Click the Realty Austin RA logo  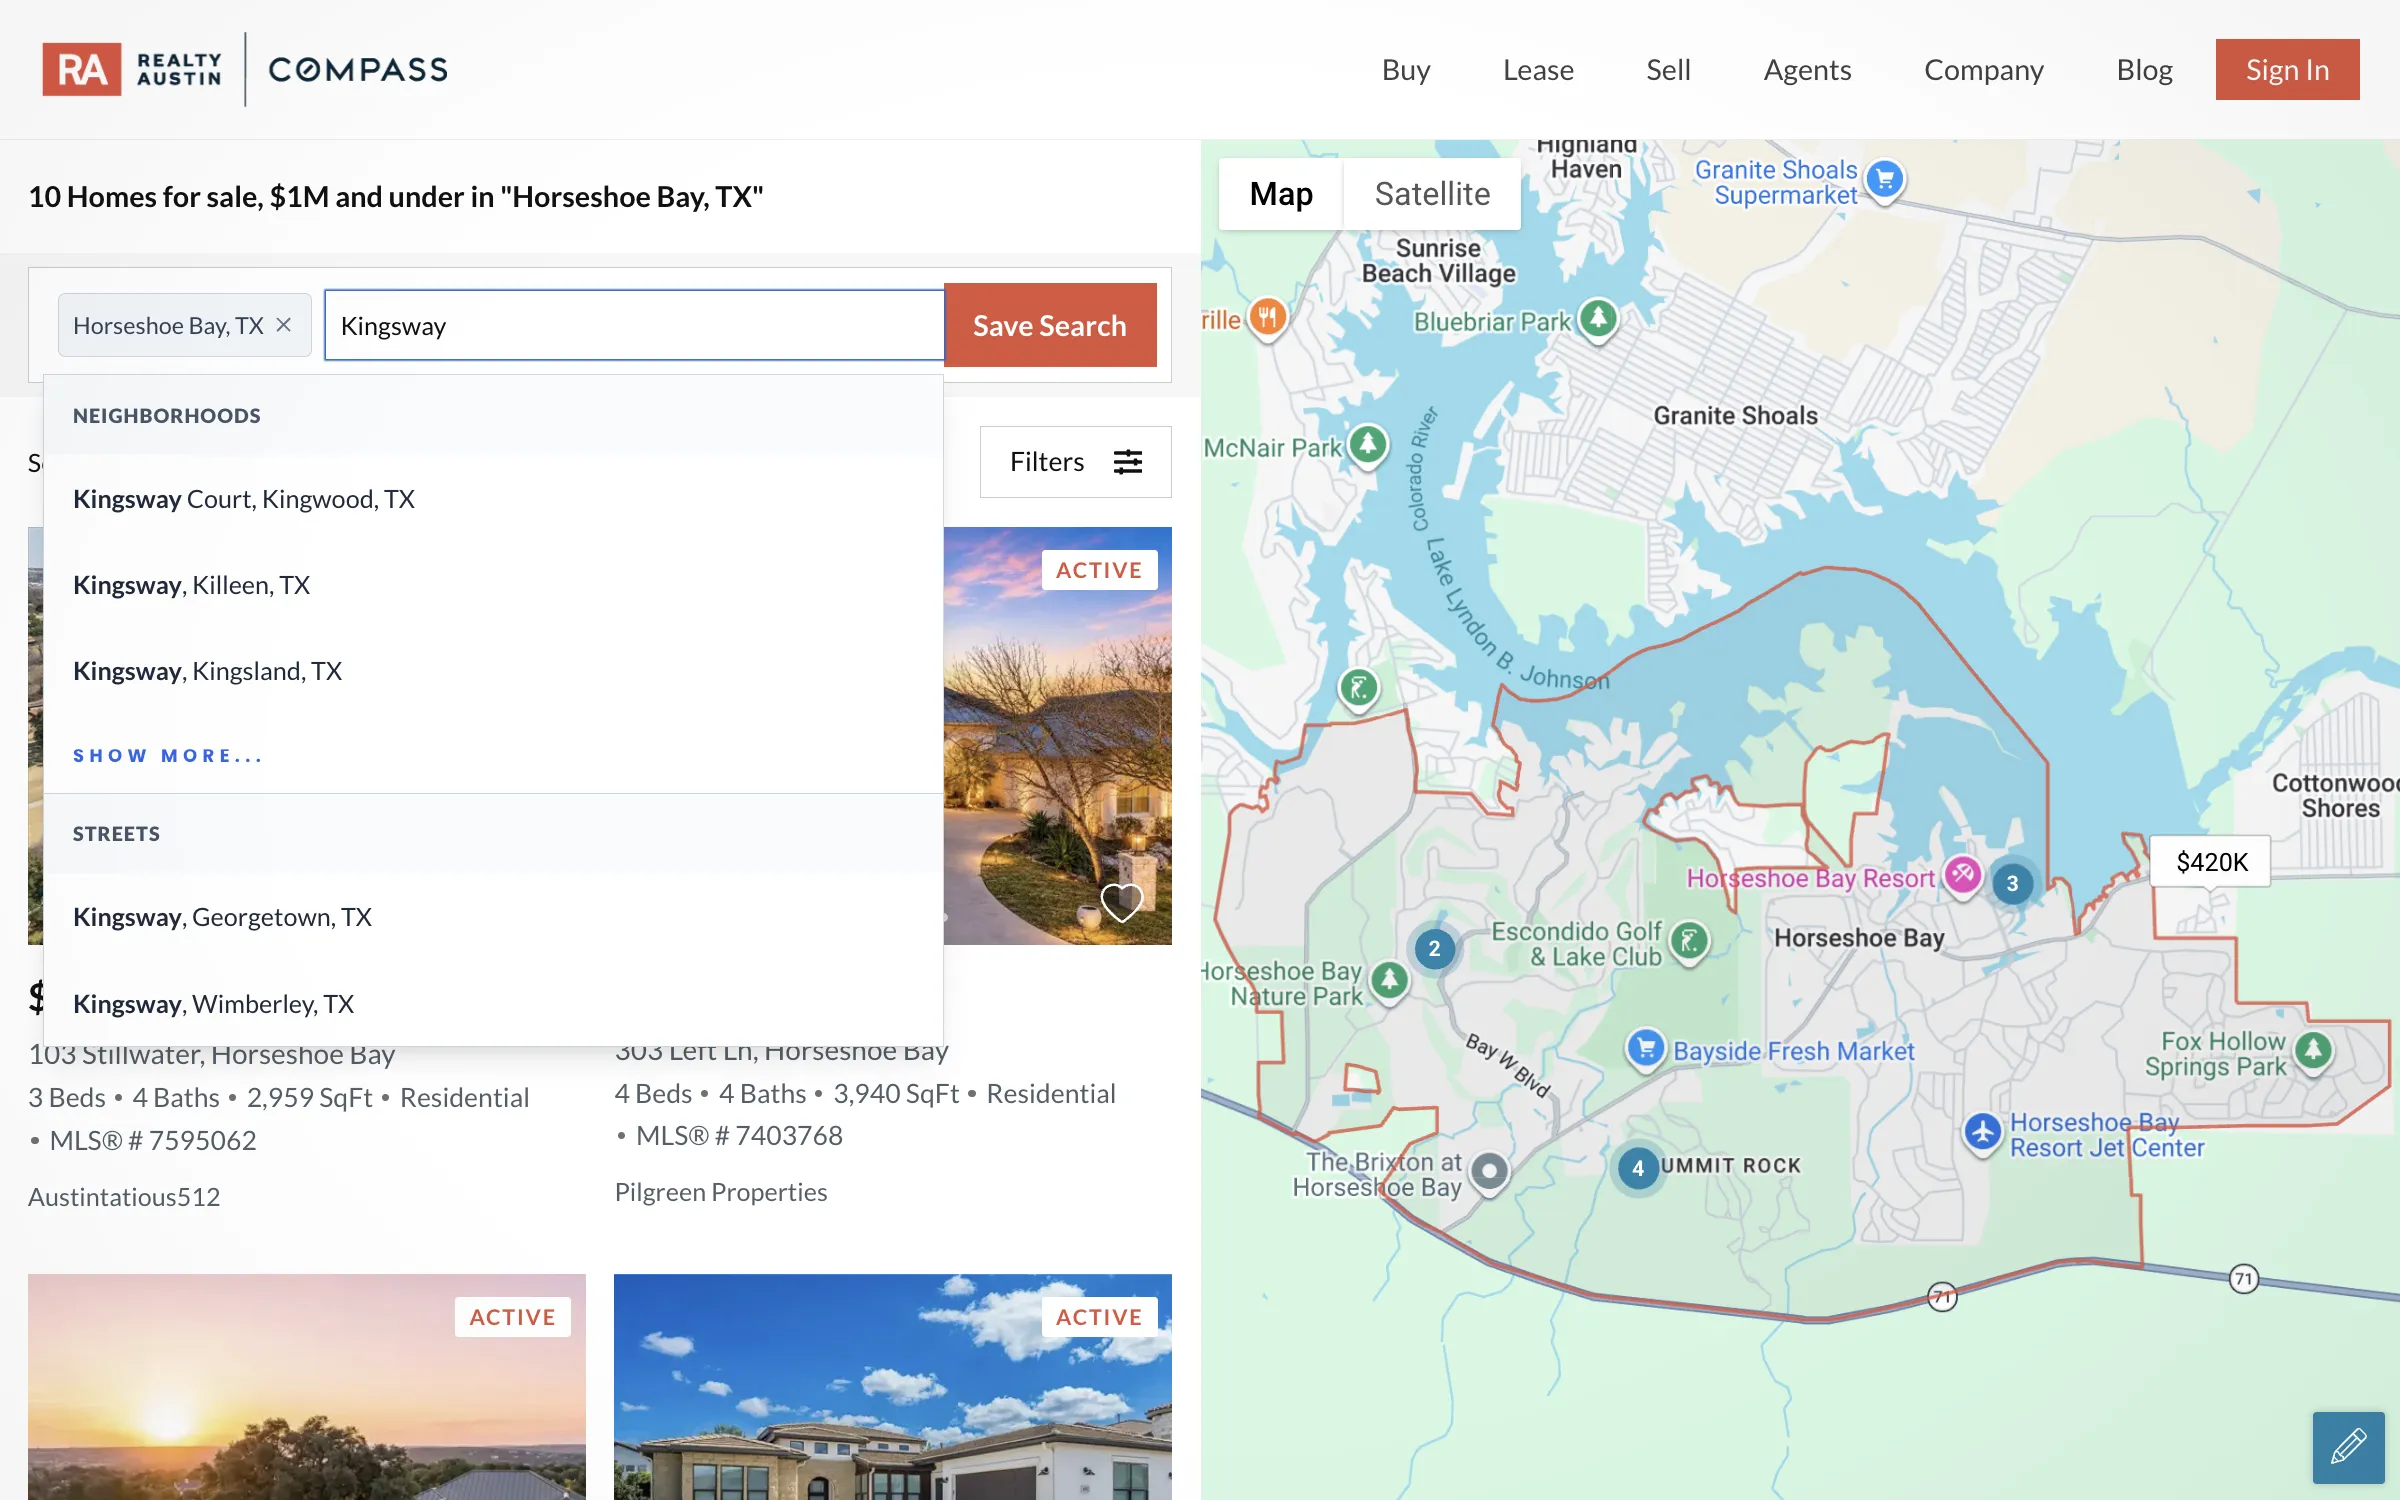point(132,69)
